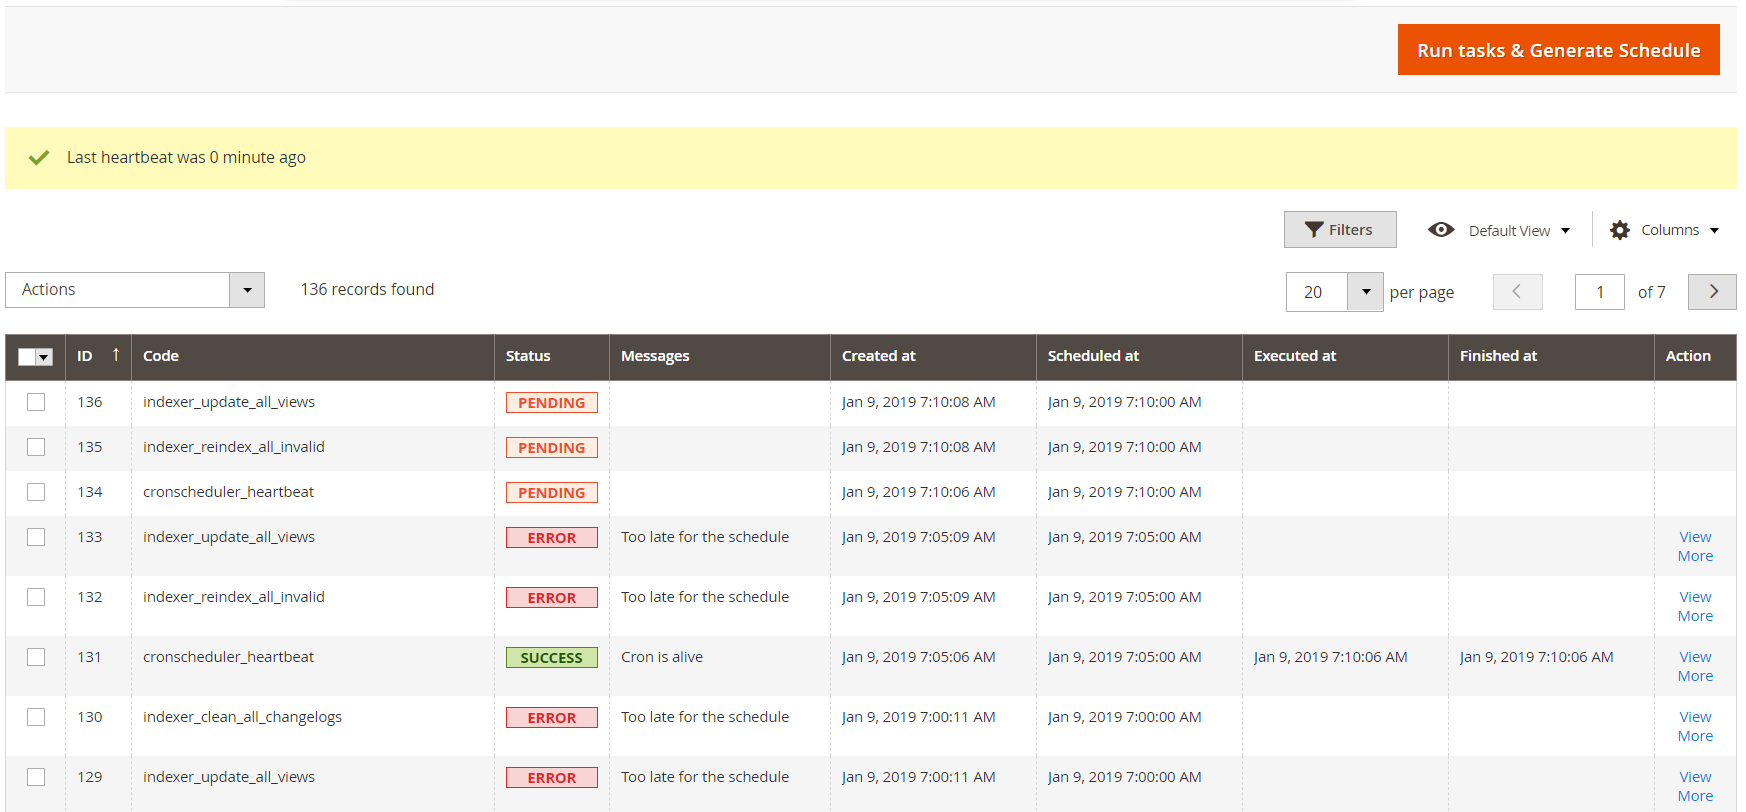Click the eye icon for Default View
The image size is (1746, 812).
[1441, 230]
